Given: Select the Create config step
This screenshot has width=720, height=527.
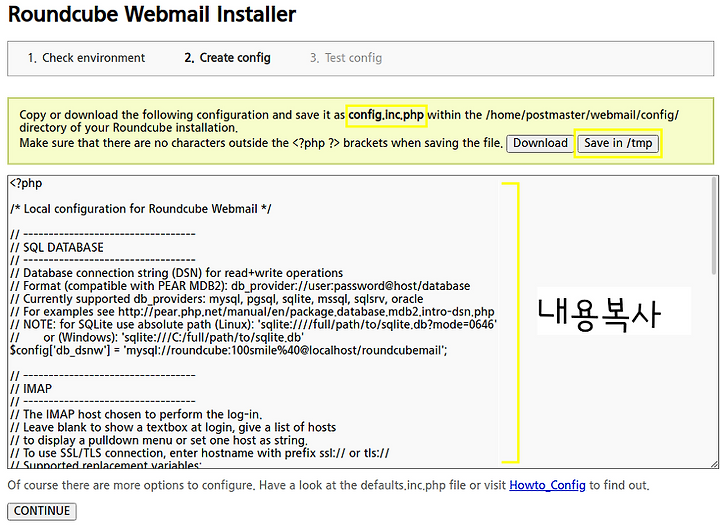Looking at the screenshot, I should coord(227,58).
